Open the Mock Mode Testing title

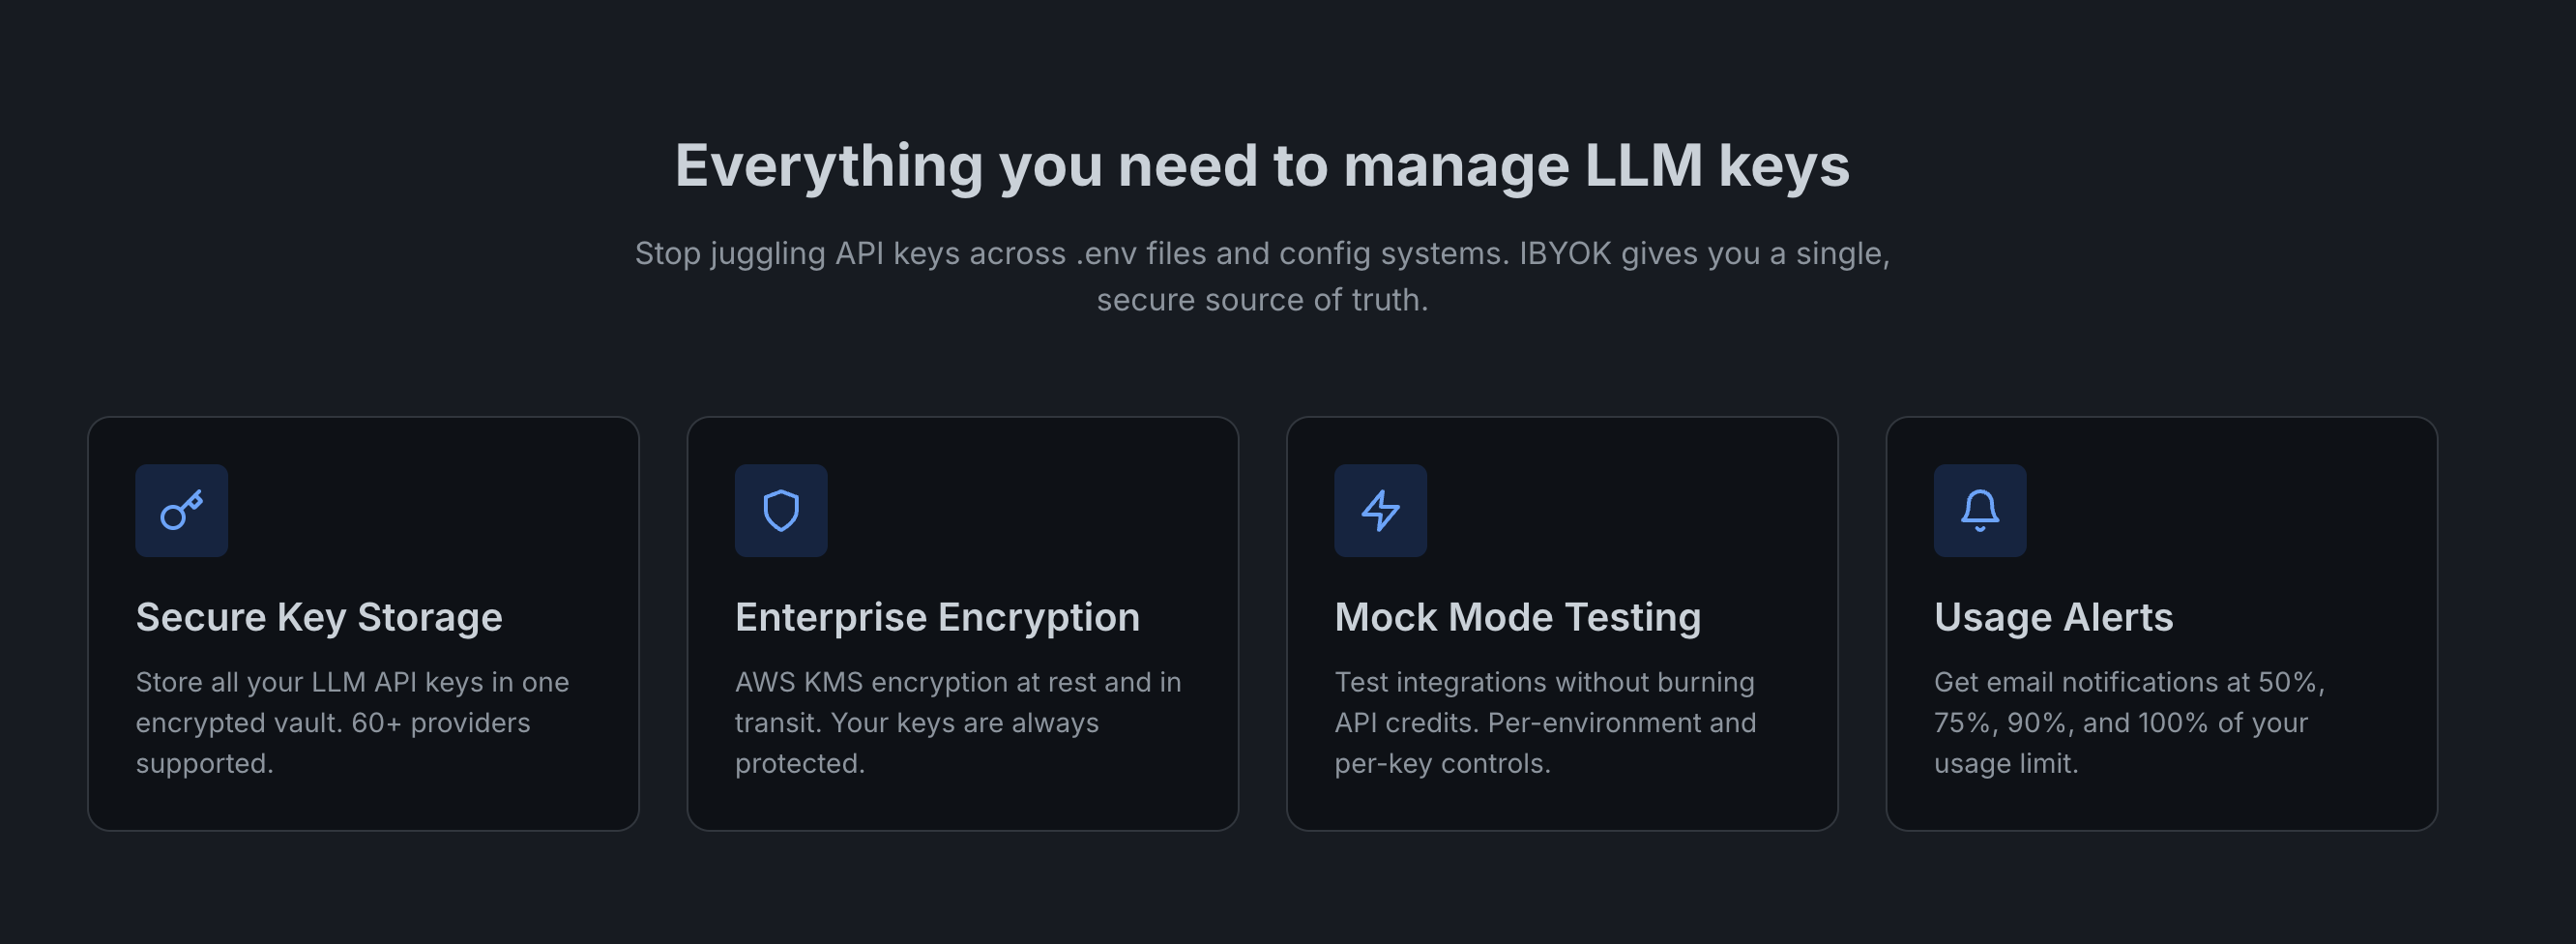(x=1517, y=618)
